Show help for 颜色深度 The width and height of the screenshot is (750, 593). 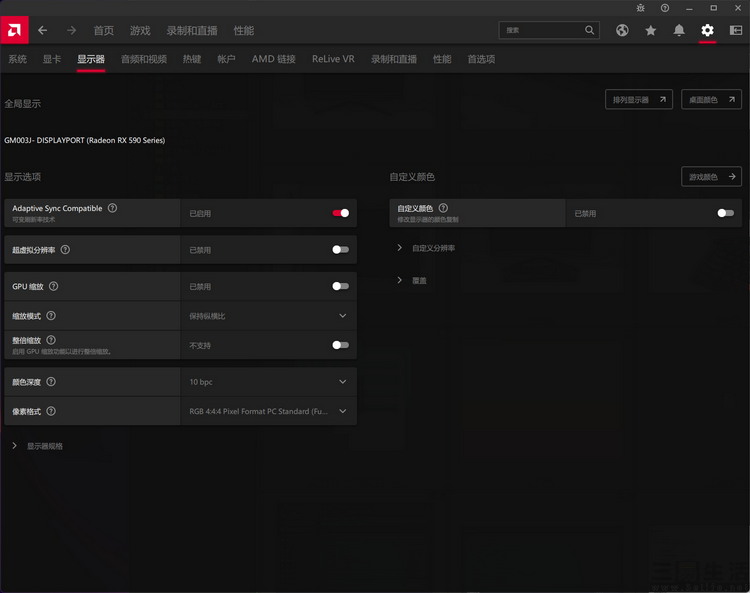click(x=51, y=382)
